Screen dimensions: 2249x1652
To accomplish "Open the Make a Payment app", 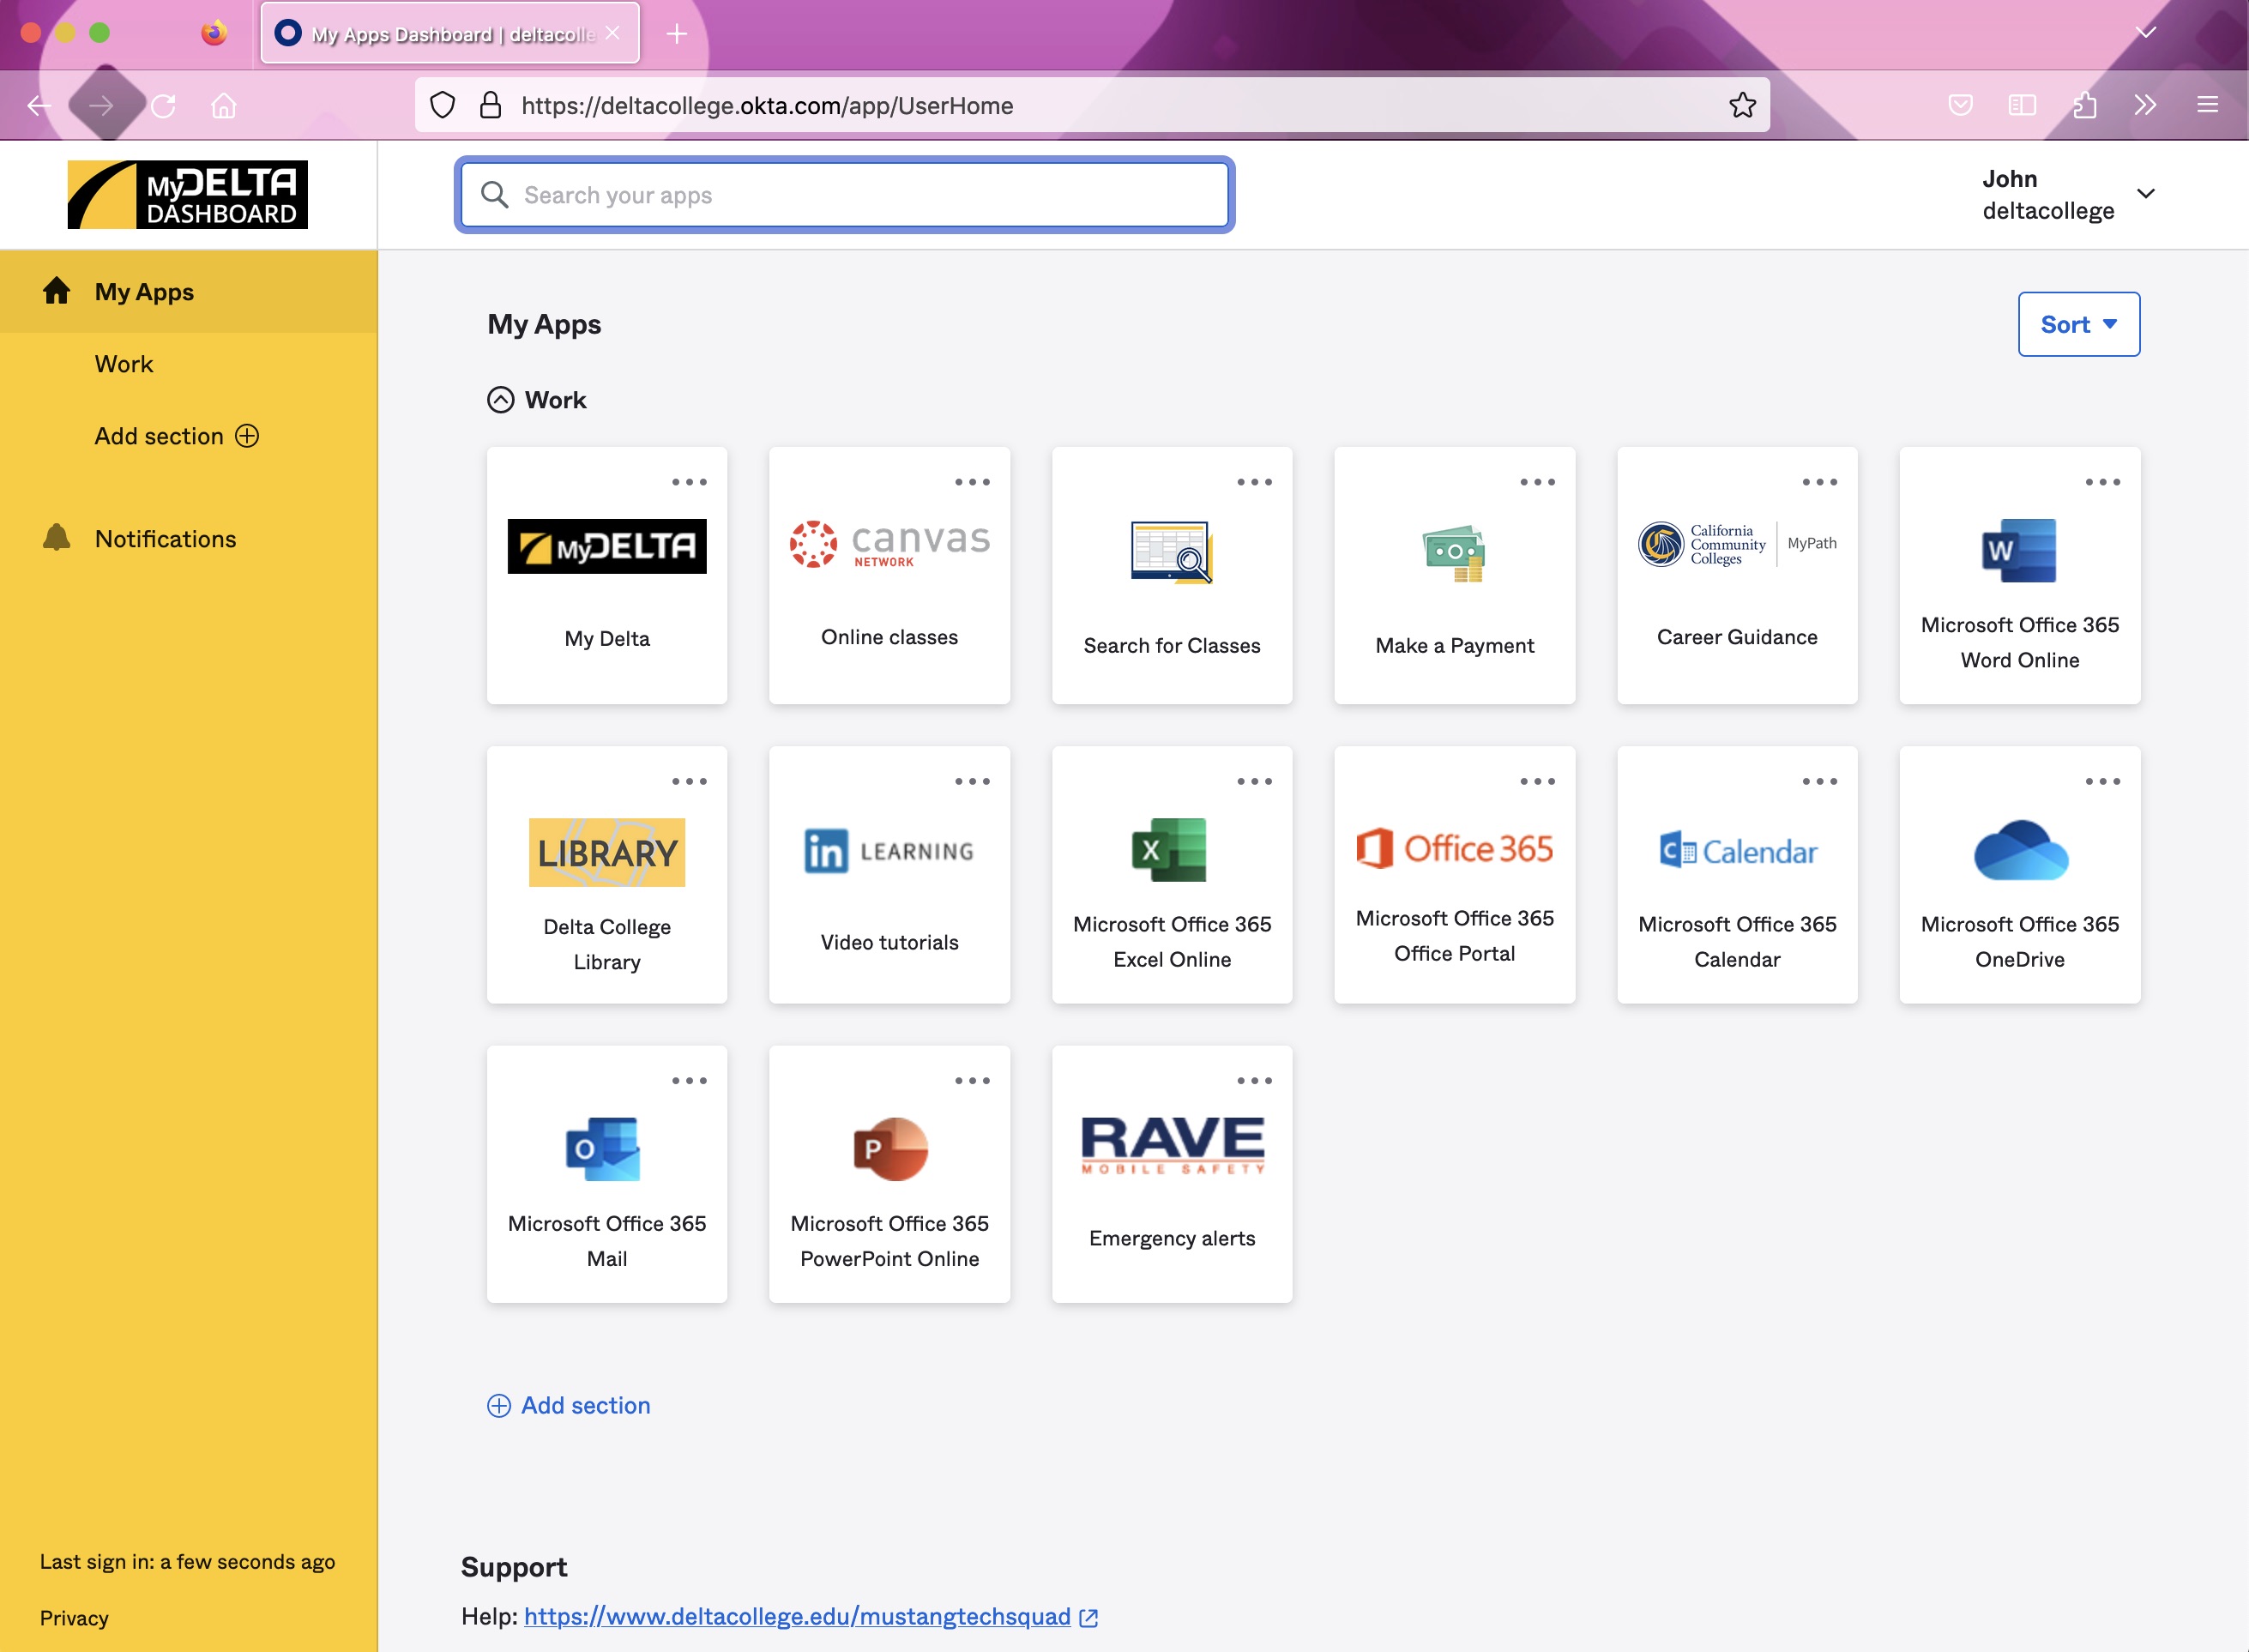I will [1454, 575].
